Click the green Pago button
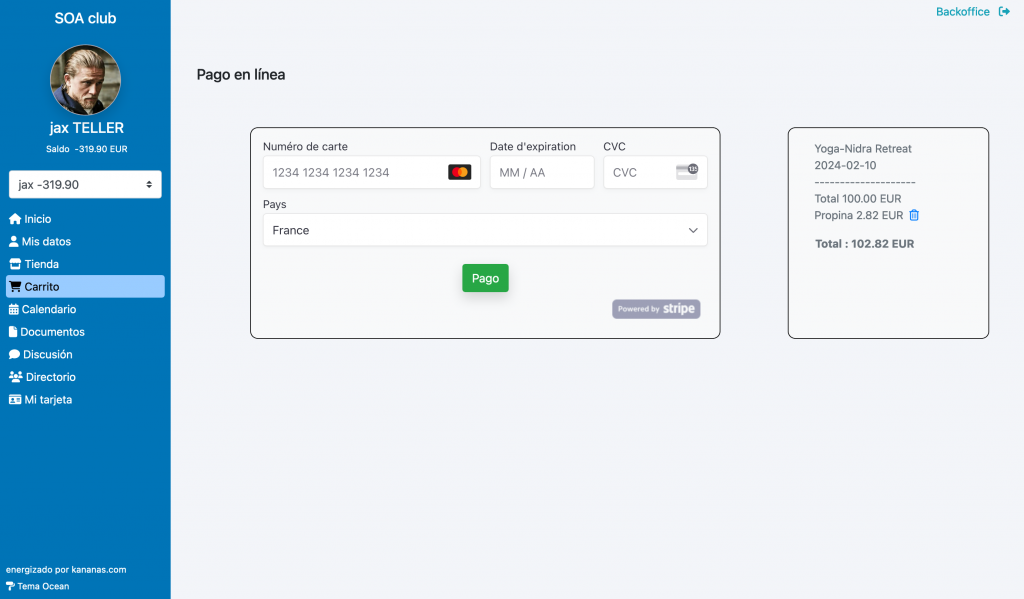The image size is (1024, 599). (x=485, y=278)
